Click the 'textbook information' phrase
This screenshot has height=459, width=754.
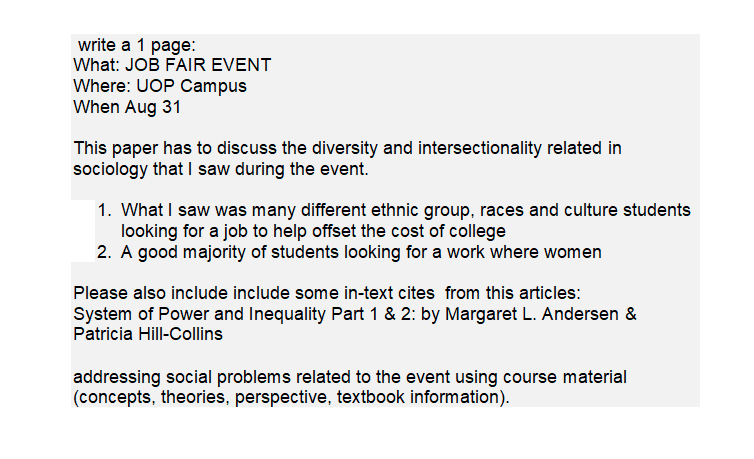(x=423, y=397)
